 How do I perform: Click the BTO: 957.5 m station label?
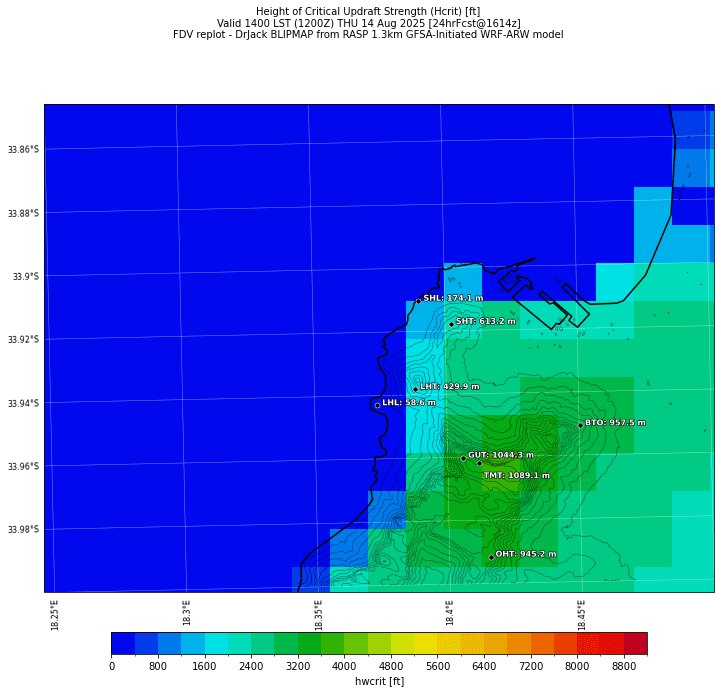pos(615,423)
